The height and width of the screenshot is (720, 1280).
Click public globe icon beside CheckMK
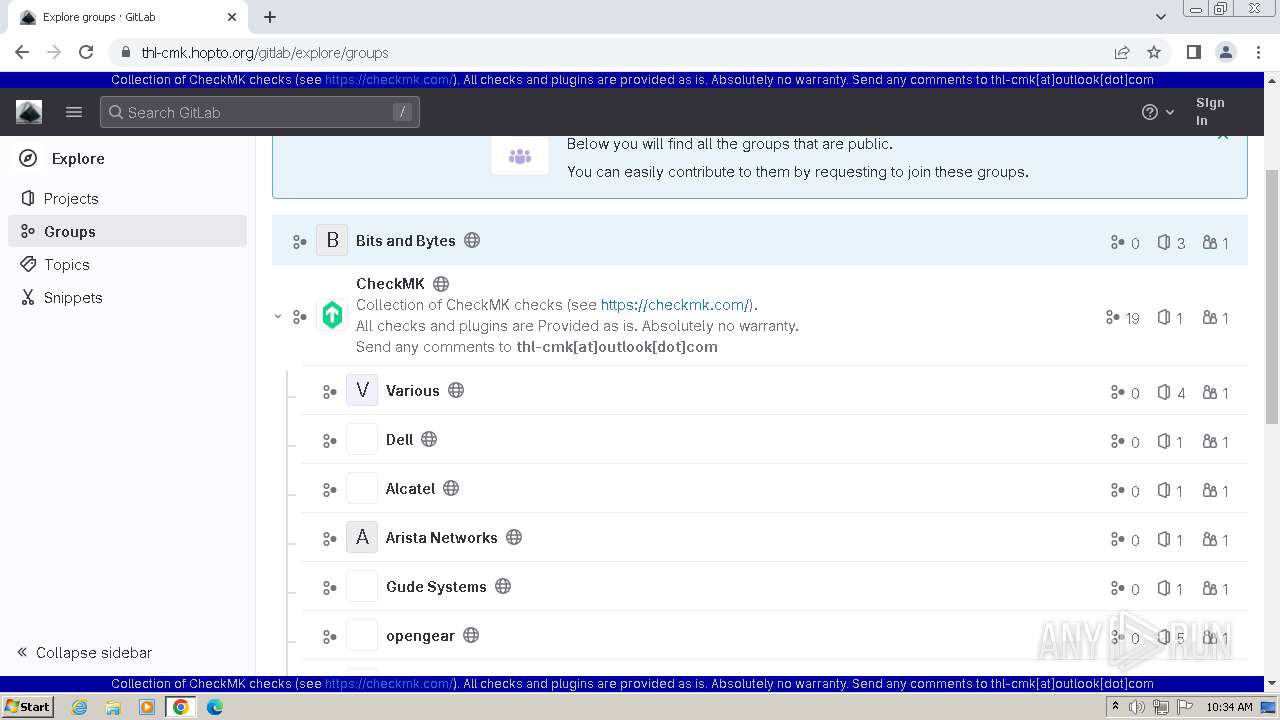[x=441, y=284]
